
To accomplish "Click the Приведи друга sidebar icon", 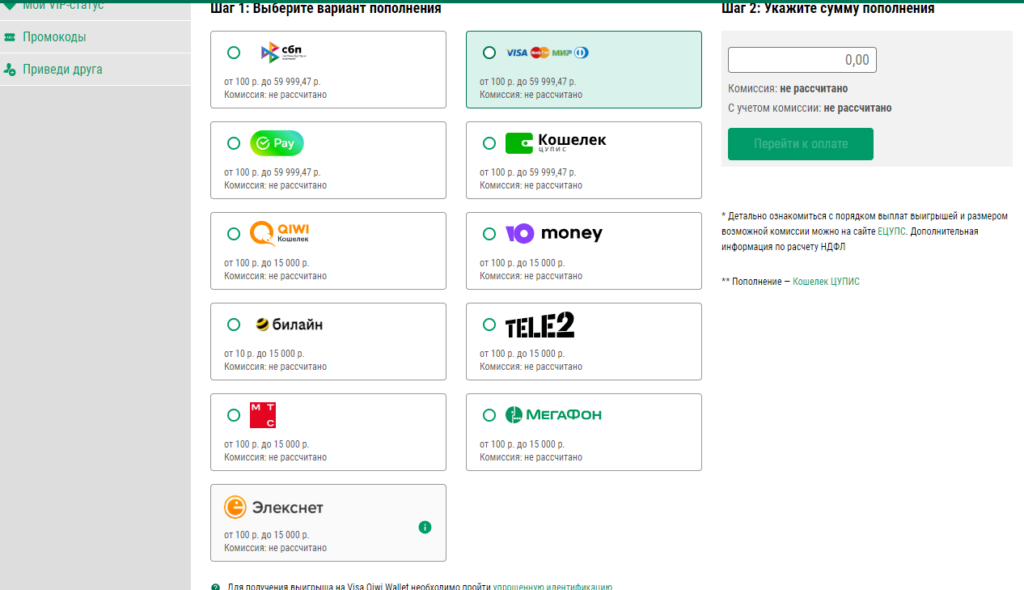I will 10,69.
